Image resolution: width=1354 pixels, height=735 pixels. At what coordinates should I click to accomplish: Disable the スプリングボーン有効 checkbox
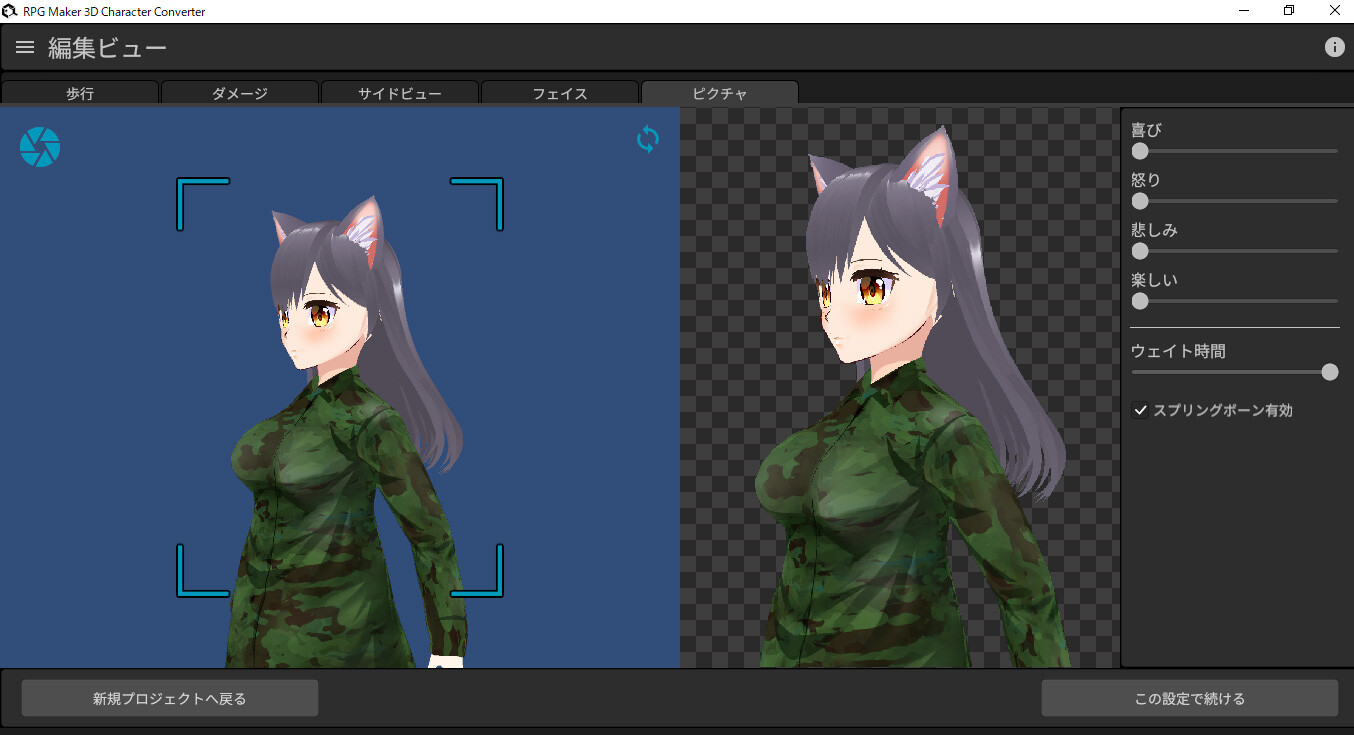click(x=1141, y=409)
